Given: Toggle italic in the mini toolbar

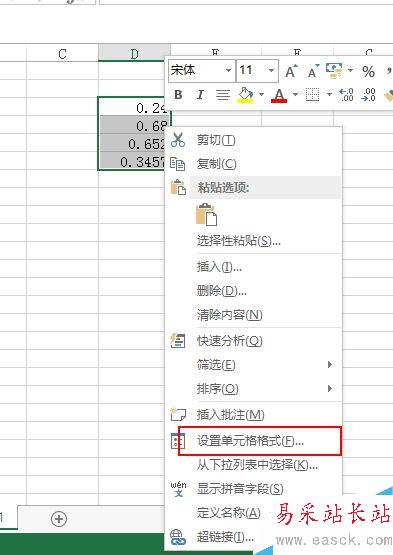Looking at the screenshot, I should click(200, 95).
